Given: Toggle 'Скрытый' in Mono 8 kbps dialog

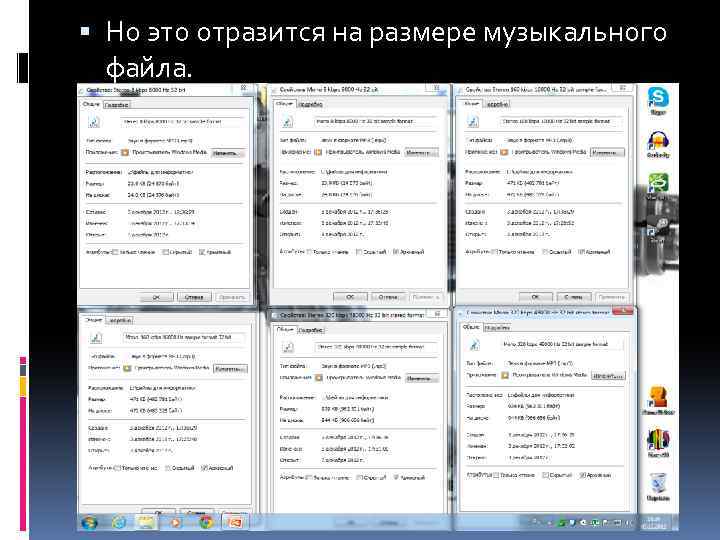Looking at the screenshot, I should pyautogui.click(x=359, y=252).
